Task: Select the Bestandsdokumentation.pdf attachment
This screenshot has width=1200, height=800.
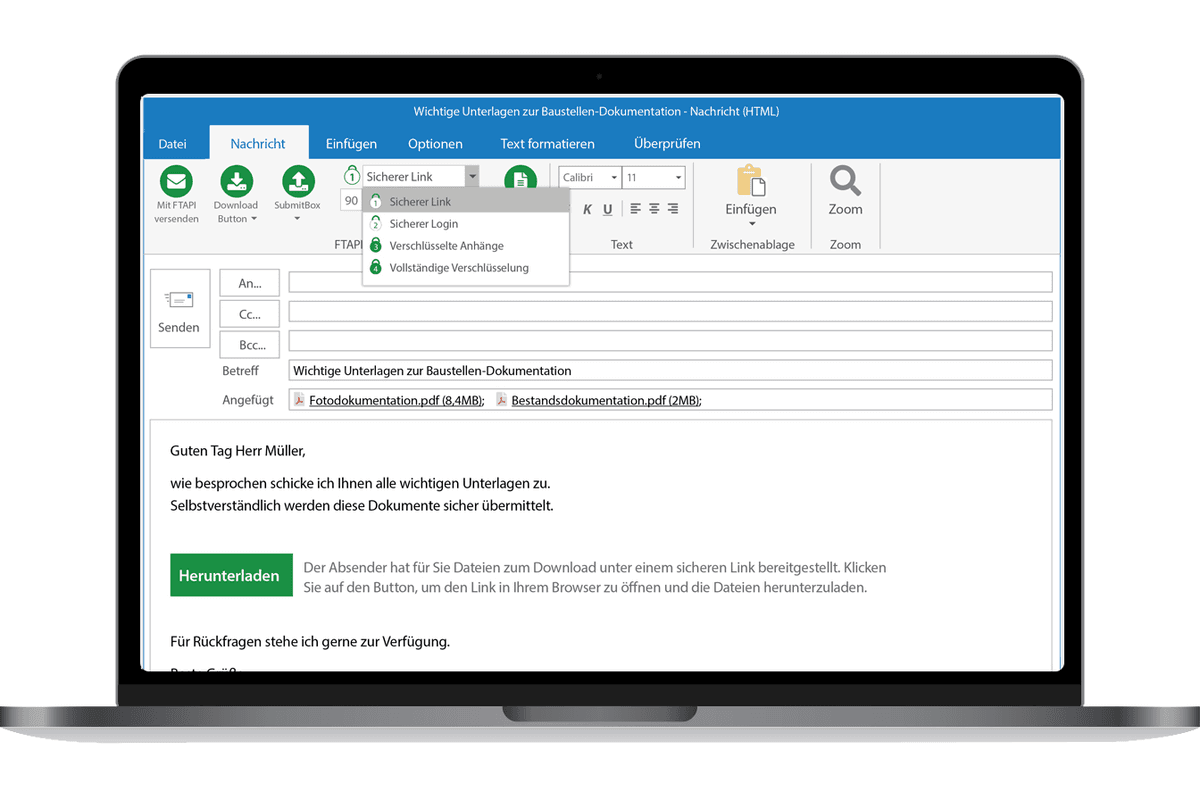Action: (606, 400)
